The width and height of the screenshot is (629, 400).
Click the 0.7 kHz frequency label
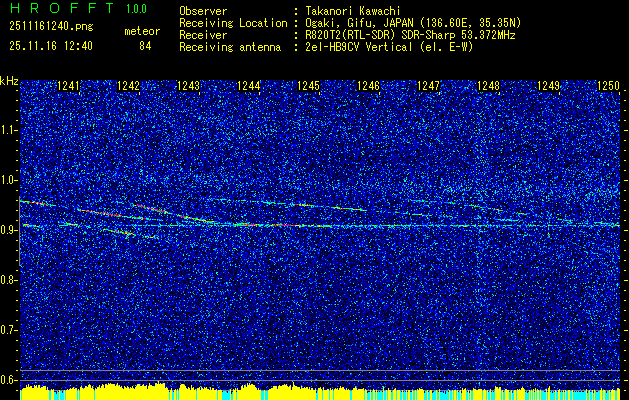(x=8, y=330)
